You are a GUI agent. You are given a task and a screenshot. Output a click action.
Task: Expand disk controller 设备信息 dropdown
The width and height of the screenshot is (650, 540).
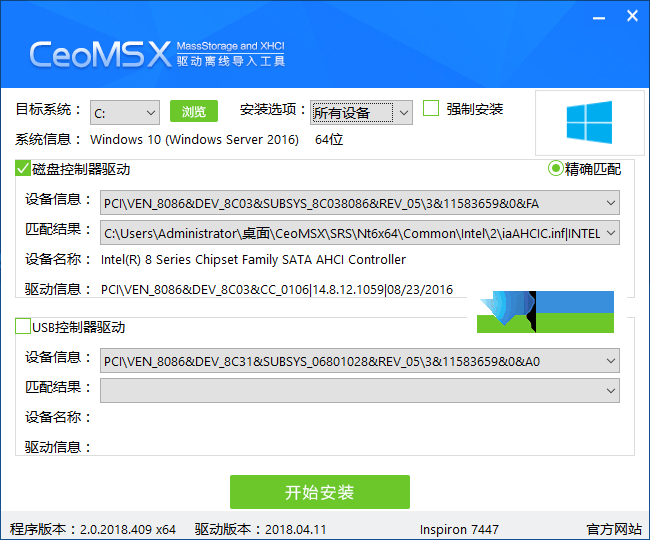tap(360, 203)
